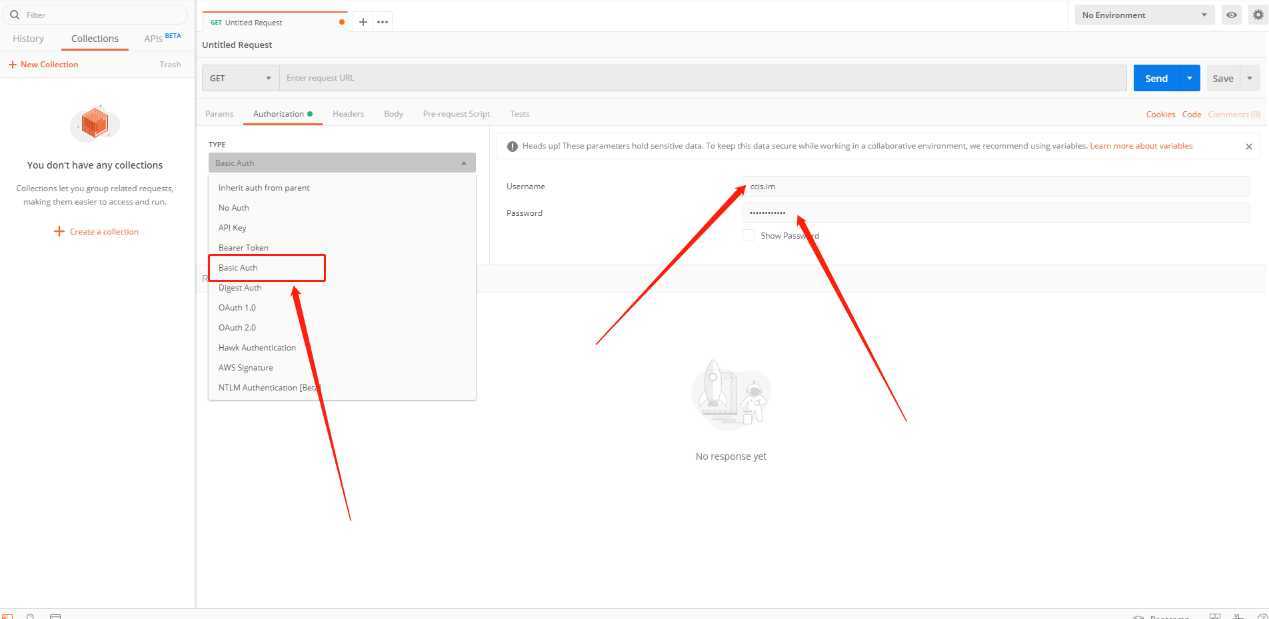Click the search magnifier icon in sidebar filter

click(x=14, y=15)
